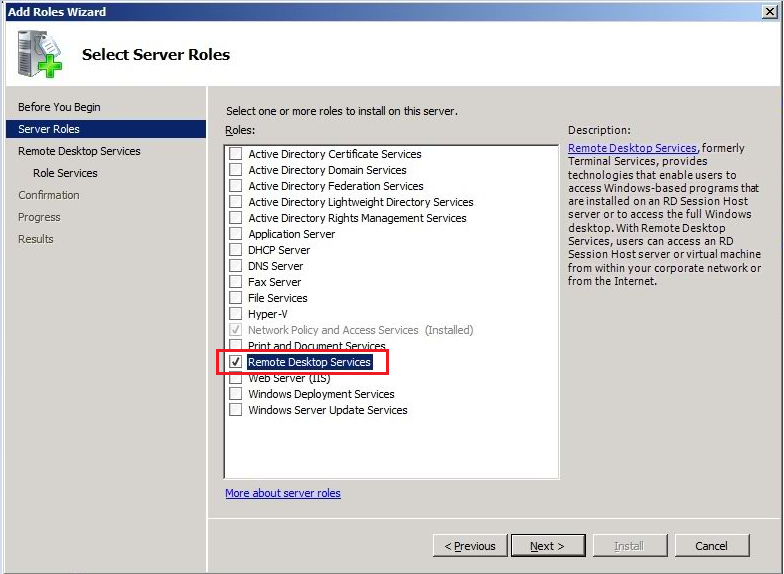Select the DHCP Server role label
Screen dimensions: 784x574
[279, 250]
